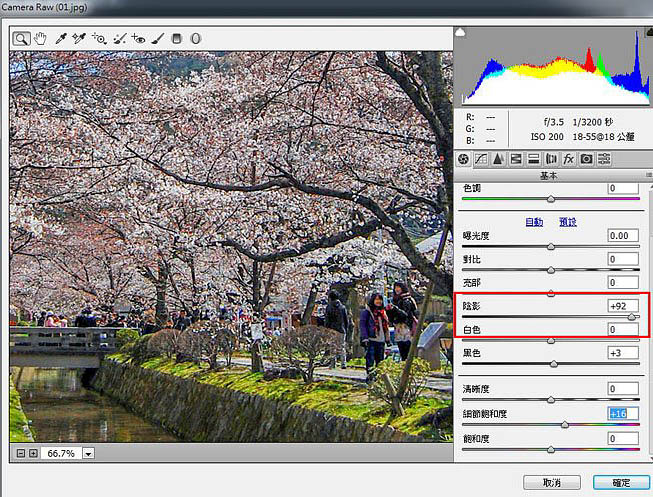The width and height of the screenshot is (653, 497).
Task: Pick the White Balance eyedropper tool
Action: pos(61,39)
